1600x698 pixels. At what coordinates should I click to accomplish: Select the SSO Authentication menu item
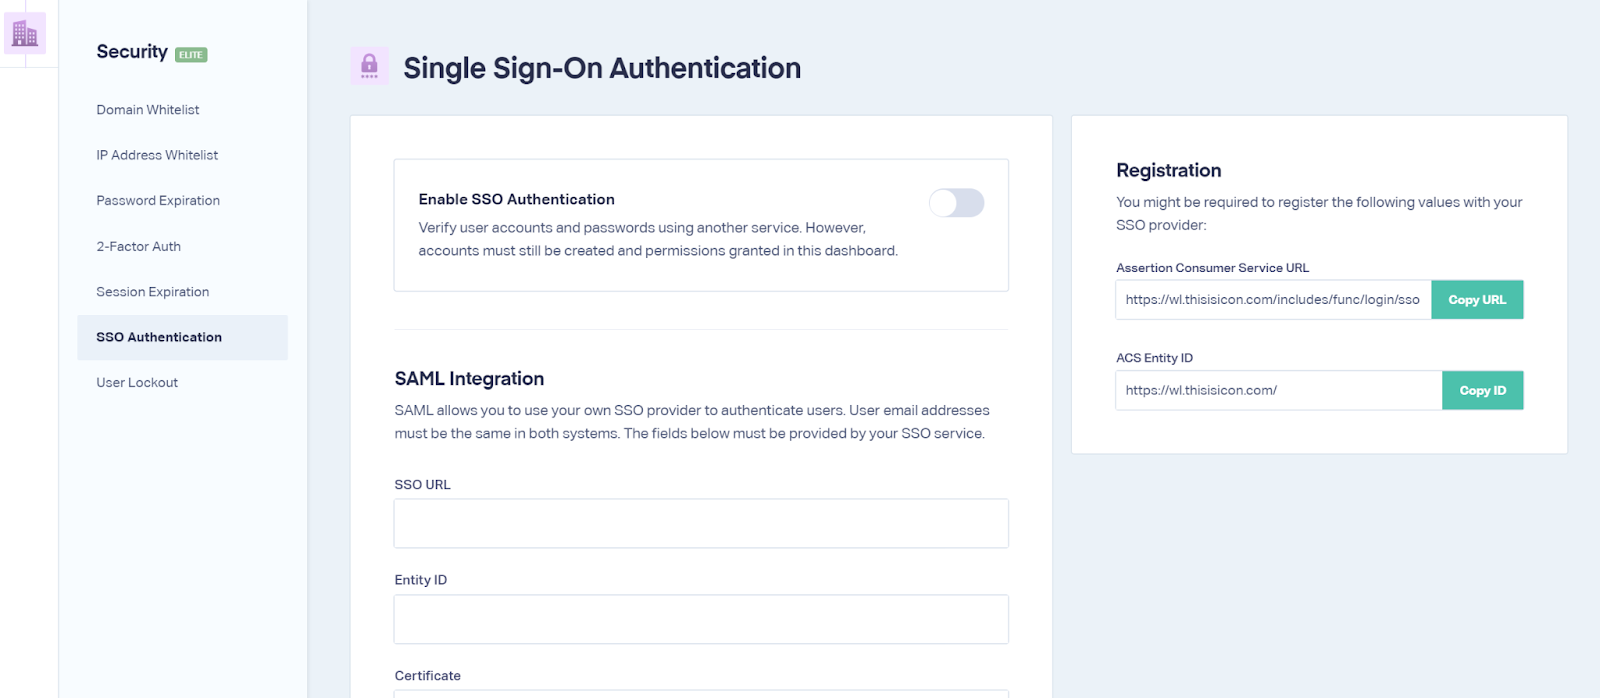pyautogui.click(x=182, y=337)
